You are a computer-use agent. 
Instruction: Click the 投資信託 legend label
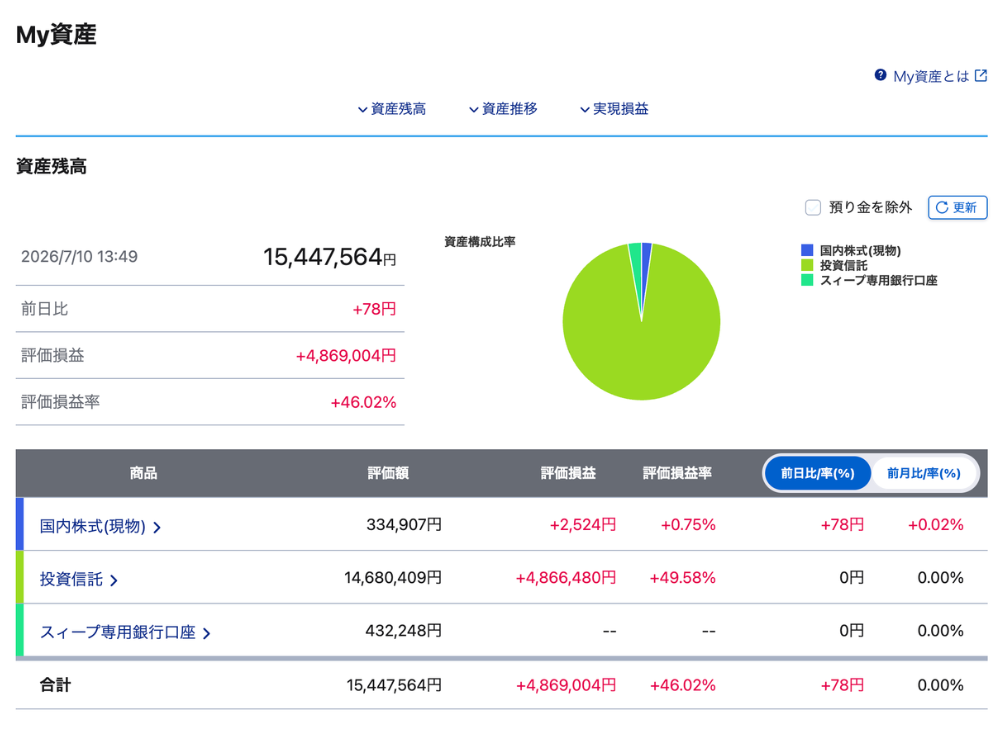click(843, 265)
